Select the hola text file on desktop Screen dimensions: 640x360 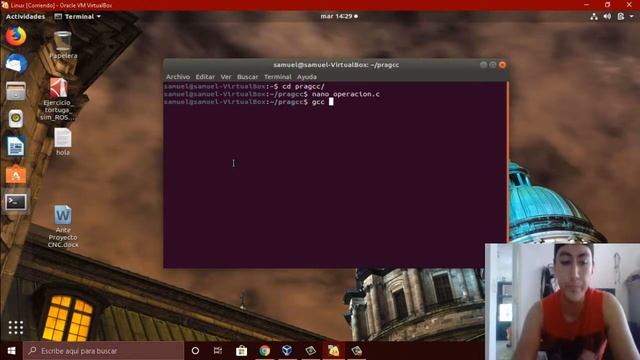click(62, 142)
